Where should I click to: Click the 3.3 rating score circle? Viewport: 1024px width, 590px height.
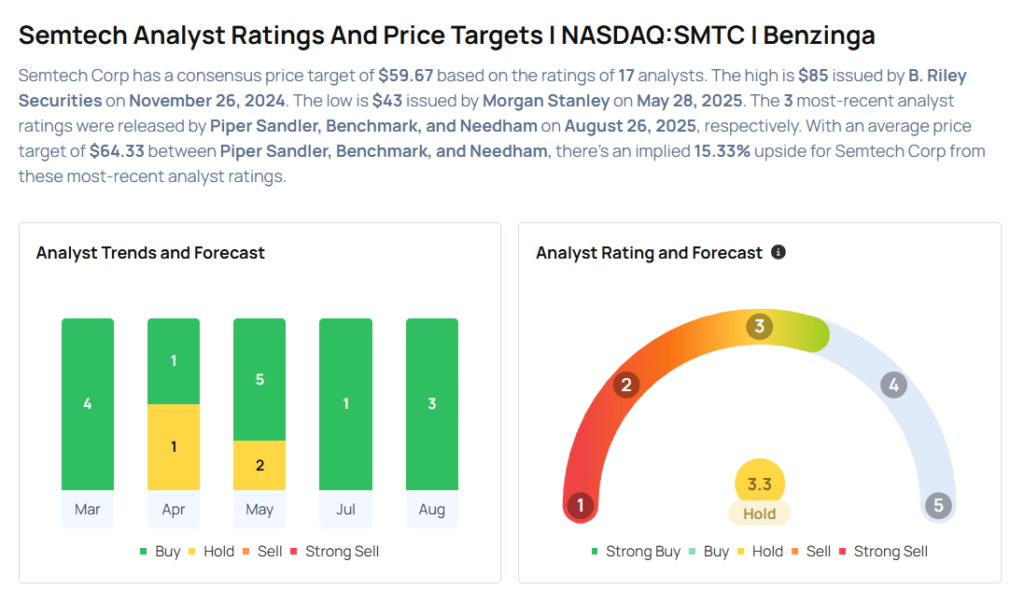click(x=759, y=484)
